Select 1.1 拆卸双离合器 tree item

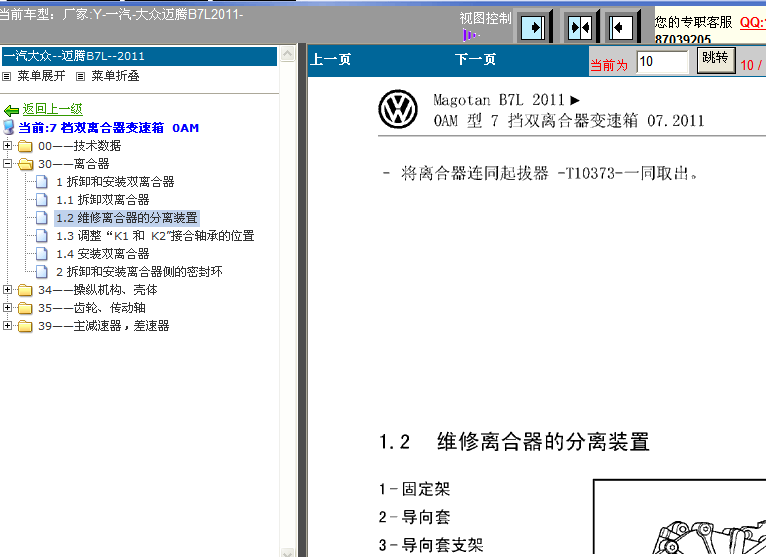point(103,200)
